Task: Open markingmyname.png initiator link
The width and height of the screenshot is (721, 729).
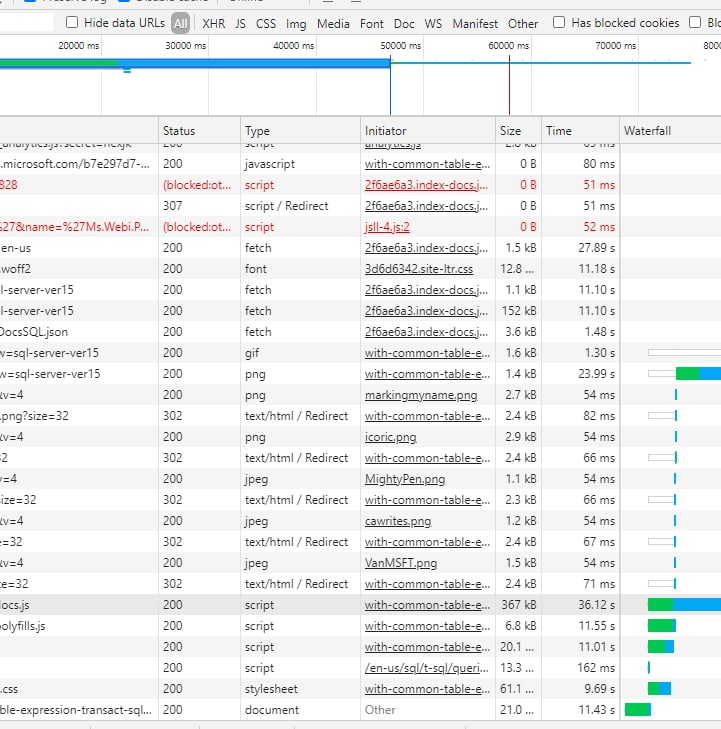Action: click(420, 395)
